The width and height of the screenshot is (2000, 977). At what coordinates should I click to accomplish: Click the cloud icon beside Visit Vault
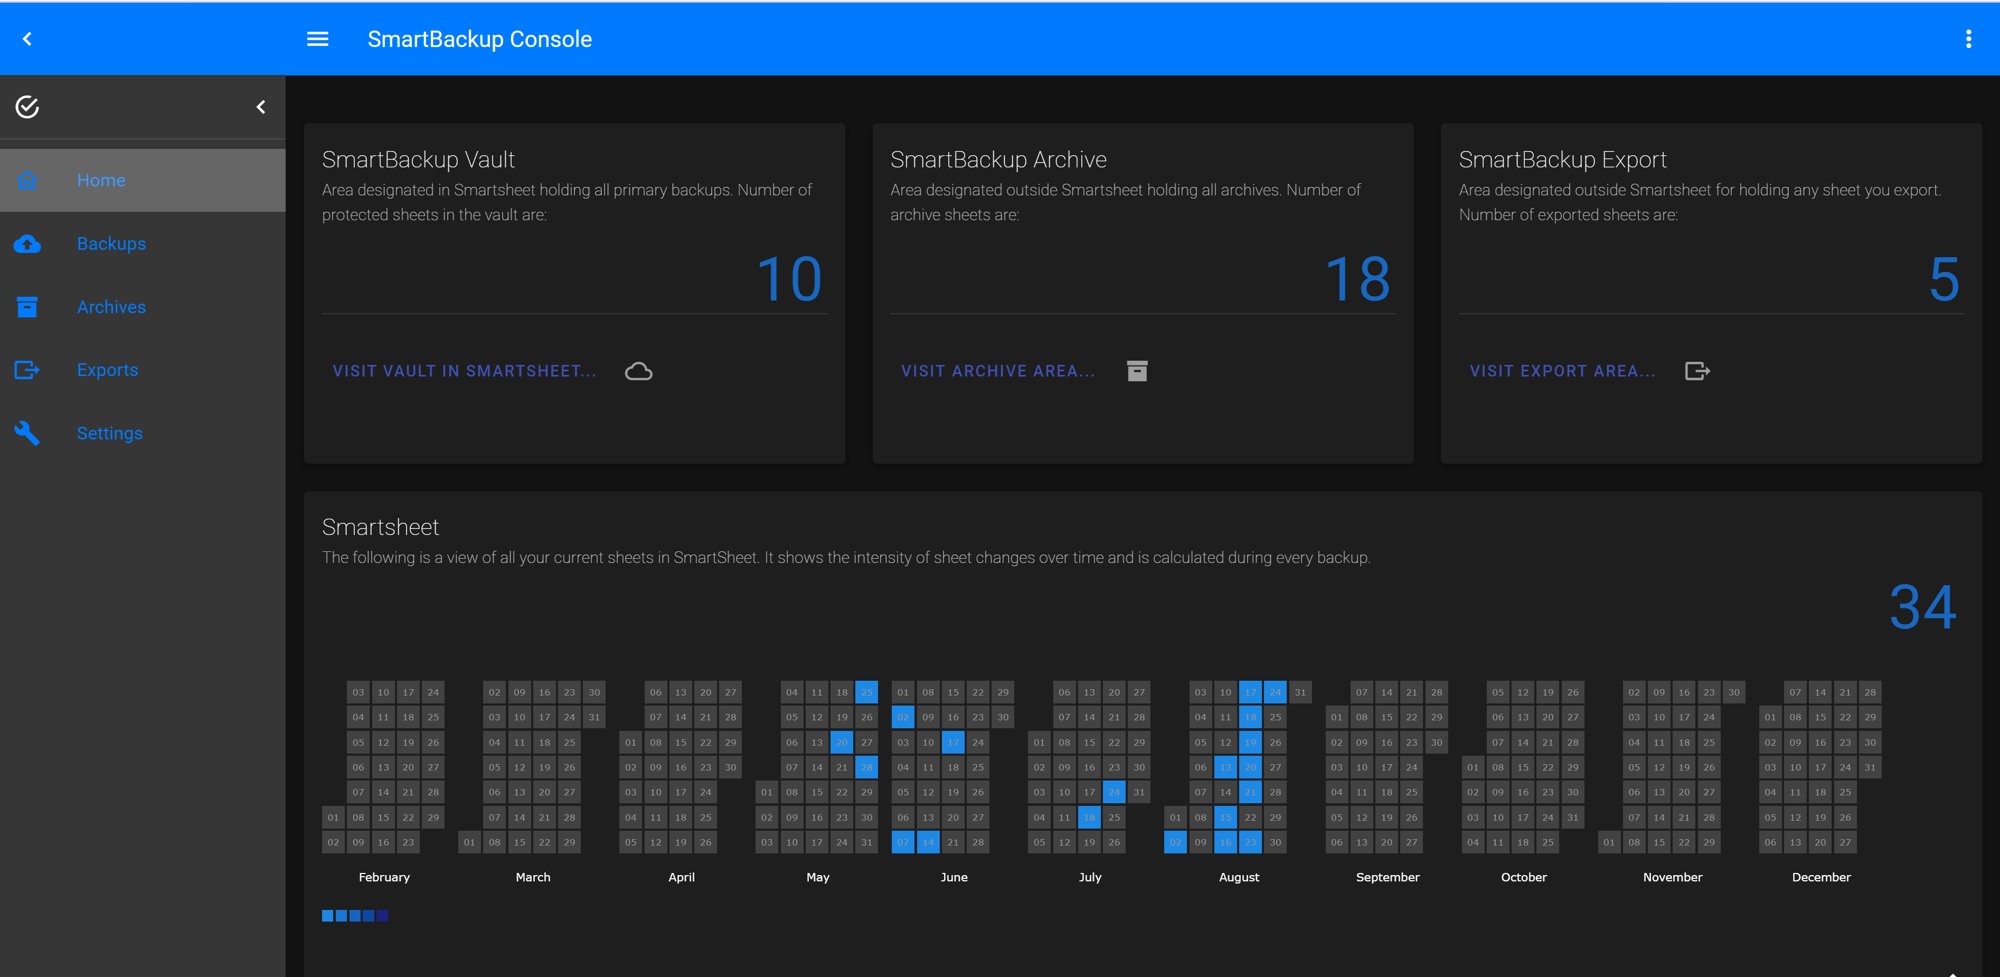(x=638, y=371)
